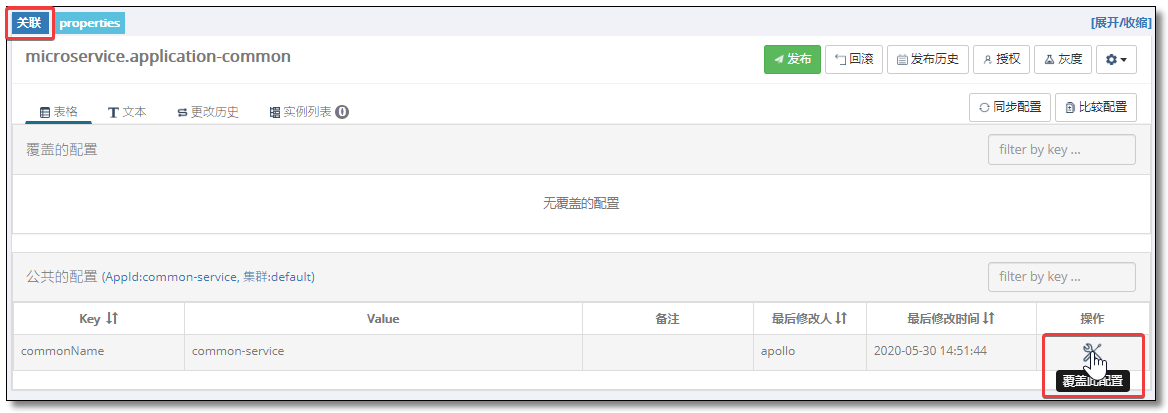Viewport: 1168px width, 413px height.
Task: Open the gear settings dropdown
Action: pyautogui.click(x=1116, y=60)
